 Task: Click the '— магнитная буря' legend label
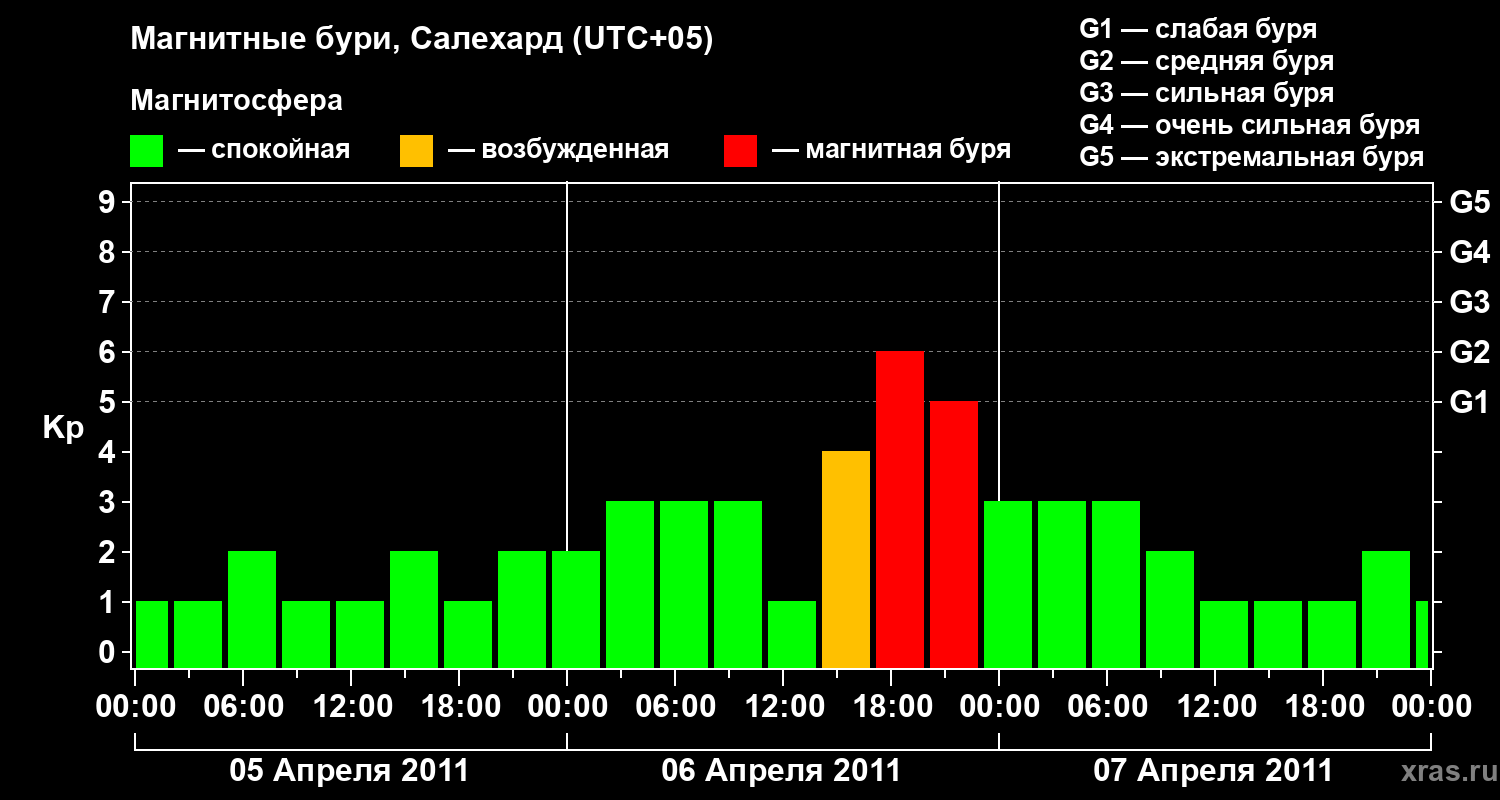(892, 151)
